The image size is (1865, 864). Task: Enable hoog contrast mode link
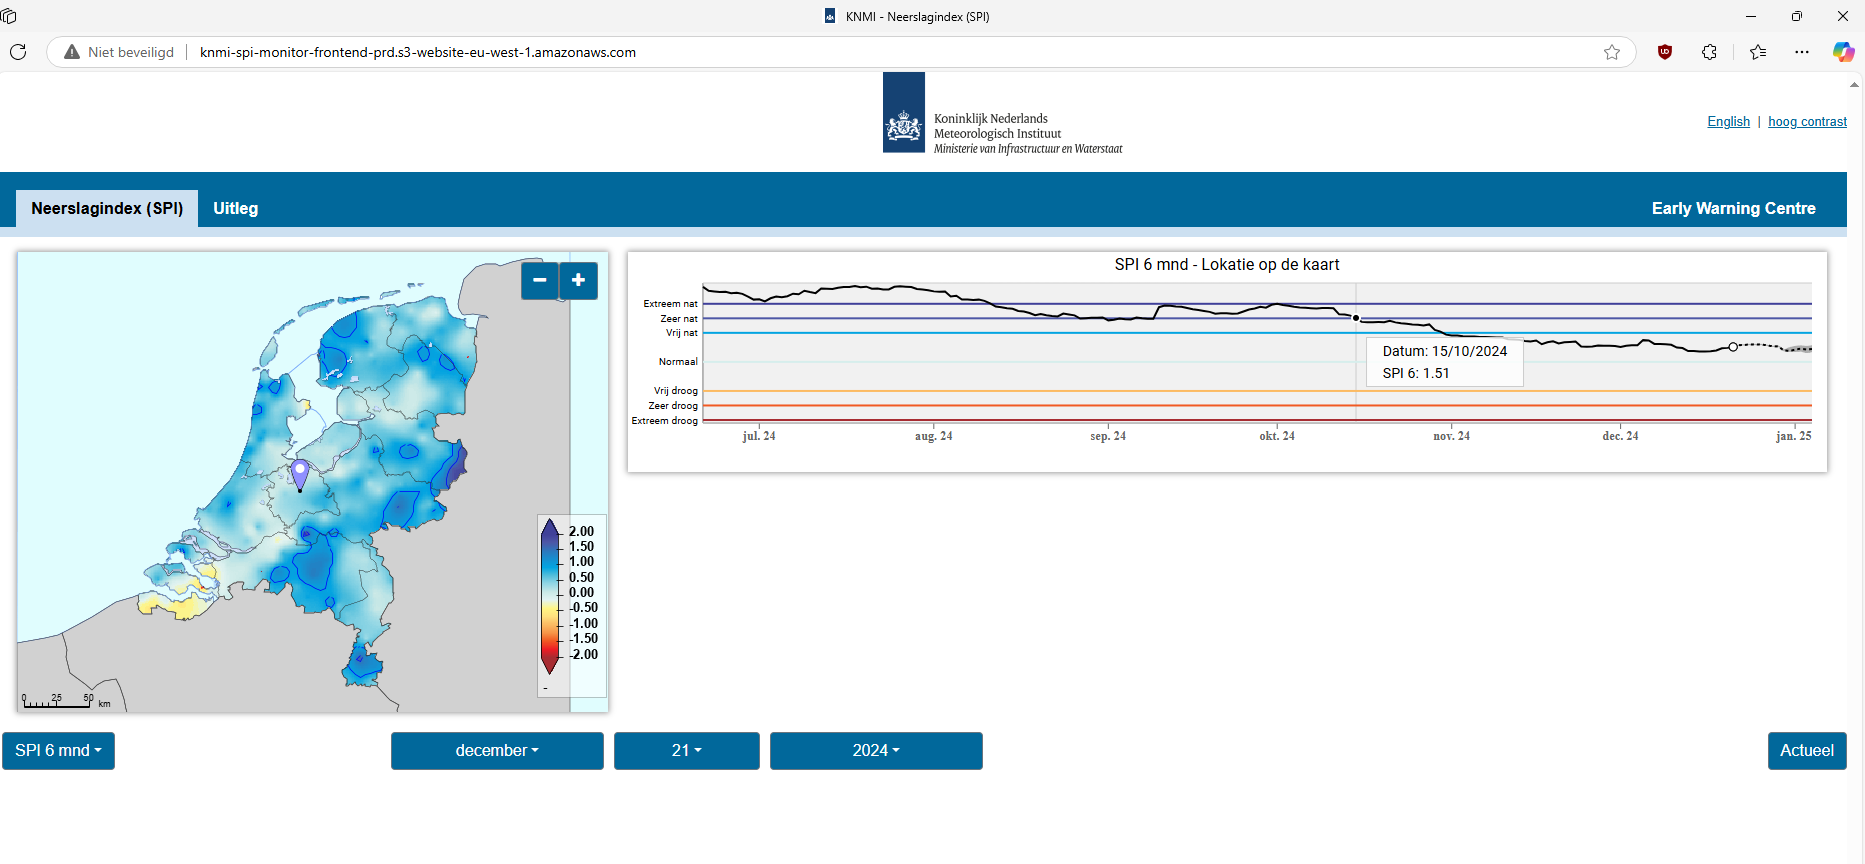[x=1807, y=121]
